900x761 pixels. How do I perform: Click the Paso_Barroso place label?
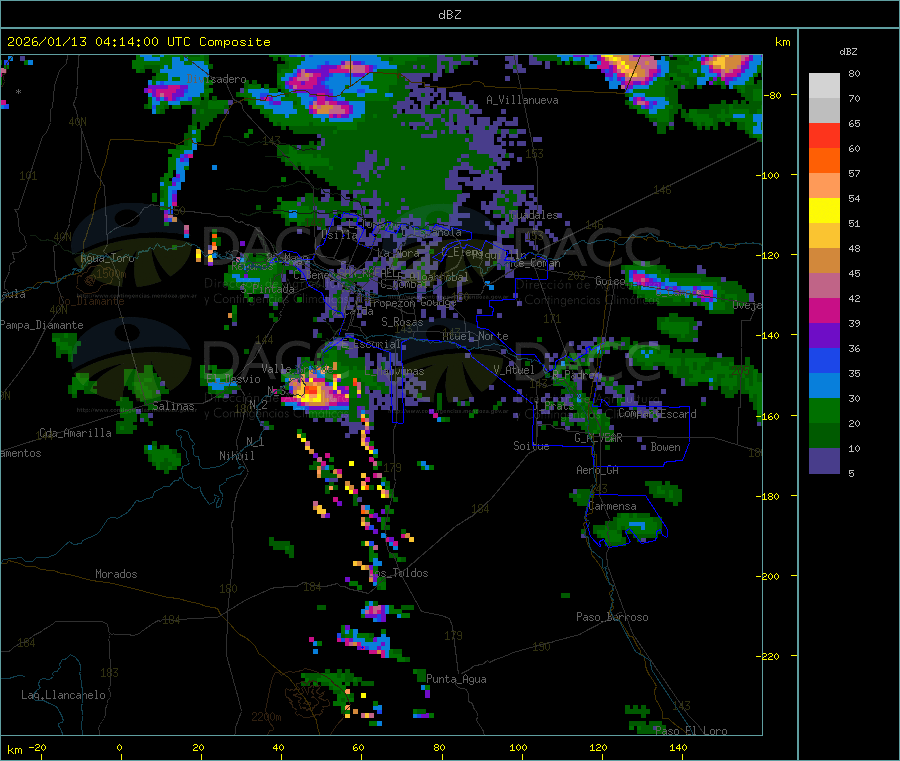tap(612, 617)
